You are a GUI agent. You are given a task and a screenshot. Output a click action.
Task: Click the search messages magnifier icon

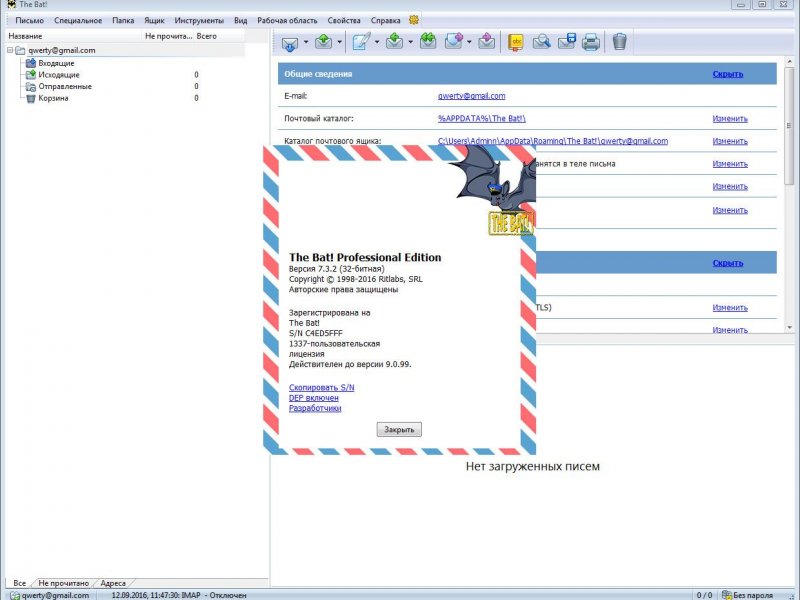pyautogui.click(x=541, y=42)
